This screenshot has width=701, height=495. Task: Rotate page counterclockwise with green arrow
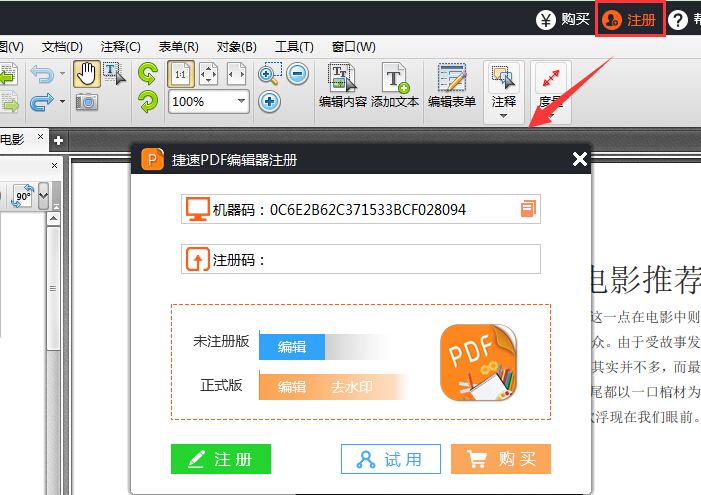(x=148, y=74)
